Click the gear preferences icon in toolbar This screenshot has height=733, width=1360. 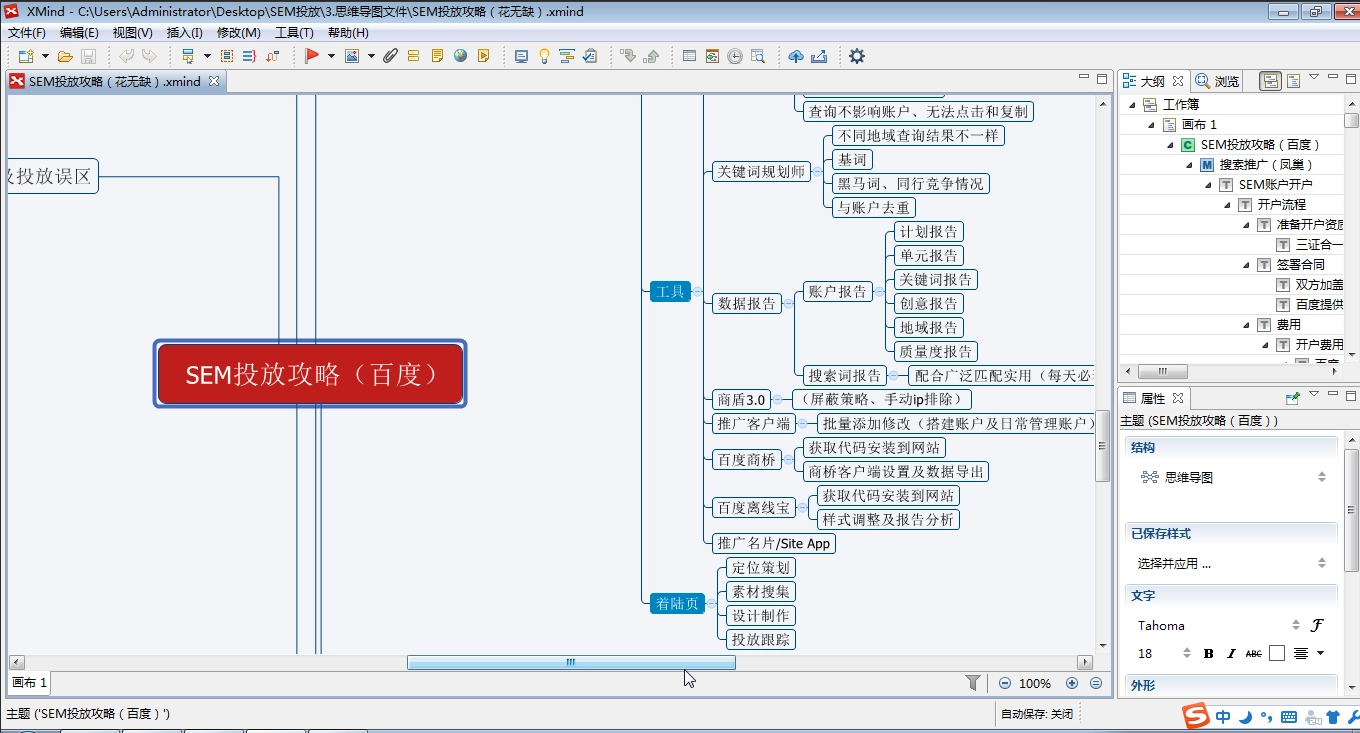[x=857, y=56]
